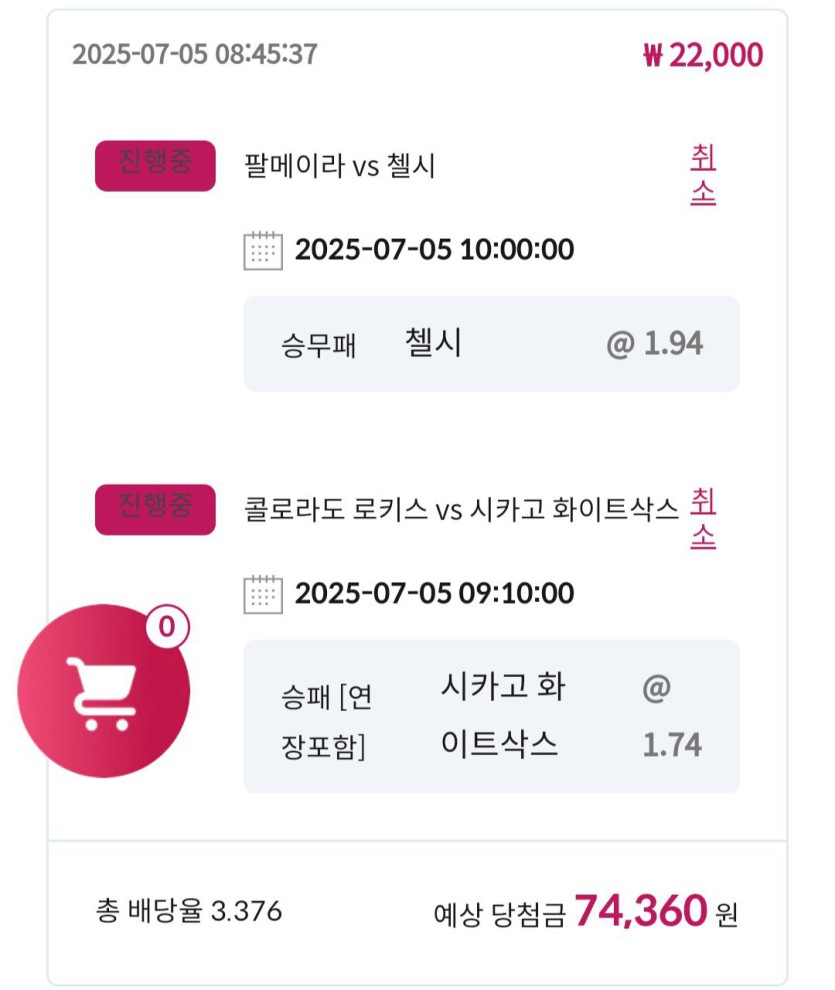The width and height of the screenshot is (835, 990).
Task: Open the 콜로라도 로키스 vs 시카고 화이트삭스 title
Action: 461,510
